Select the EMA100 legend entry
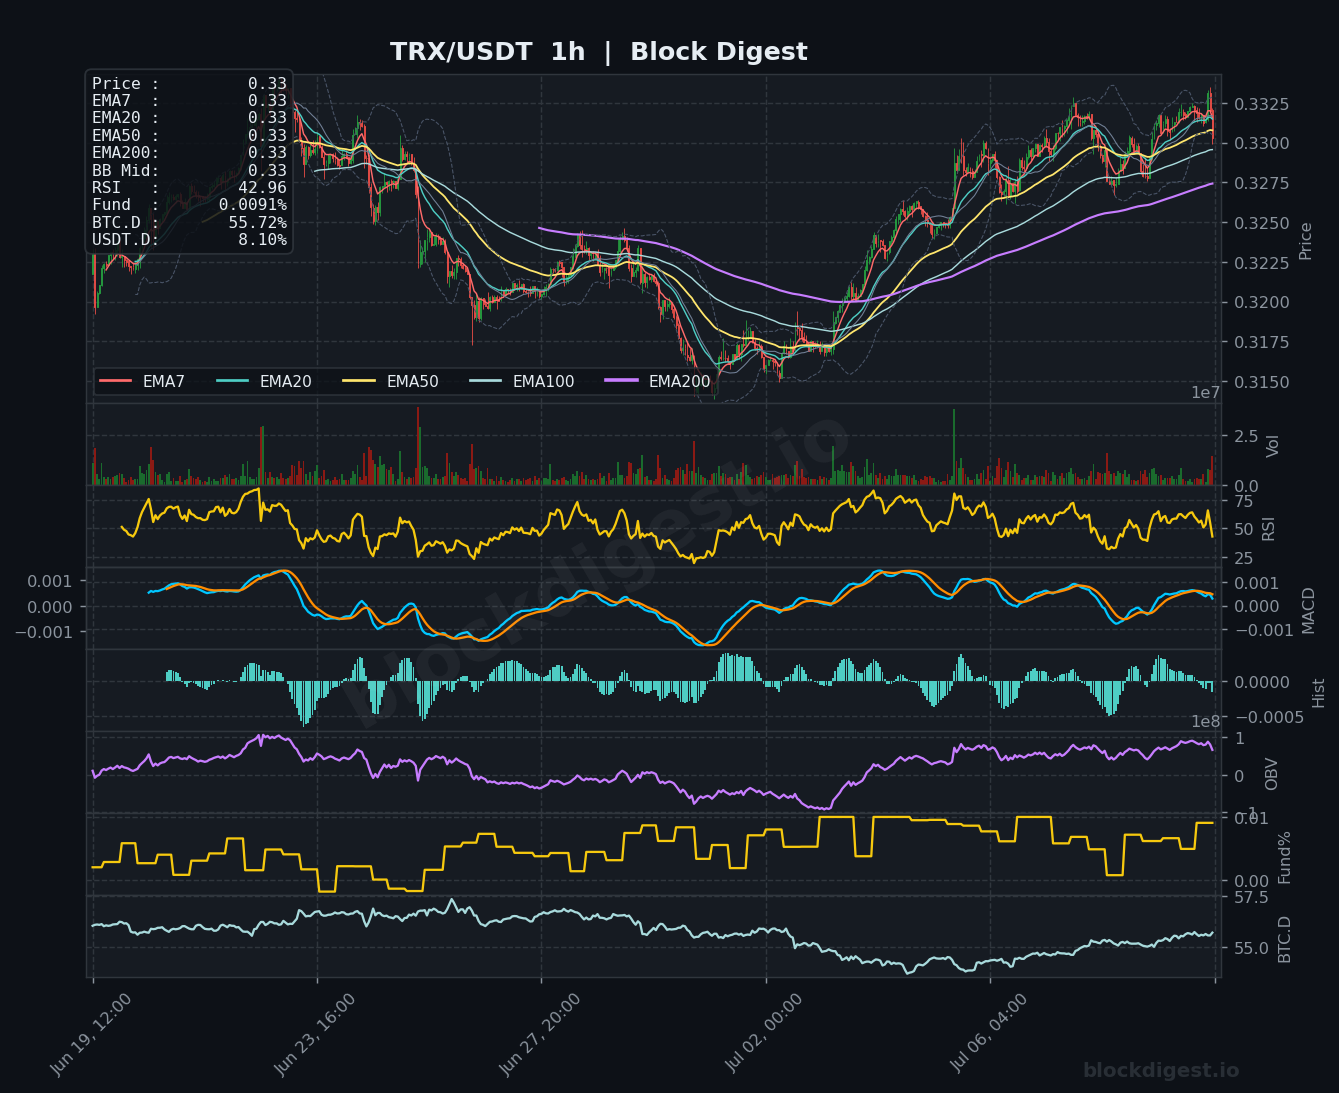The height and width of the screenshot is (1093, 1339). (x=521, y=381)
